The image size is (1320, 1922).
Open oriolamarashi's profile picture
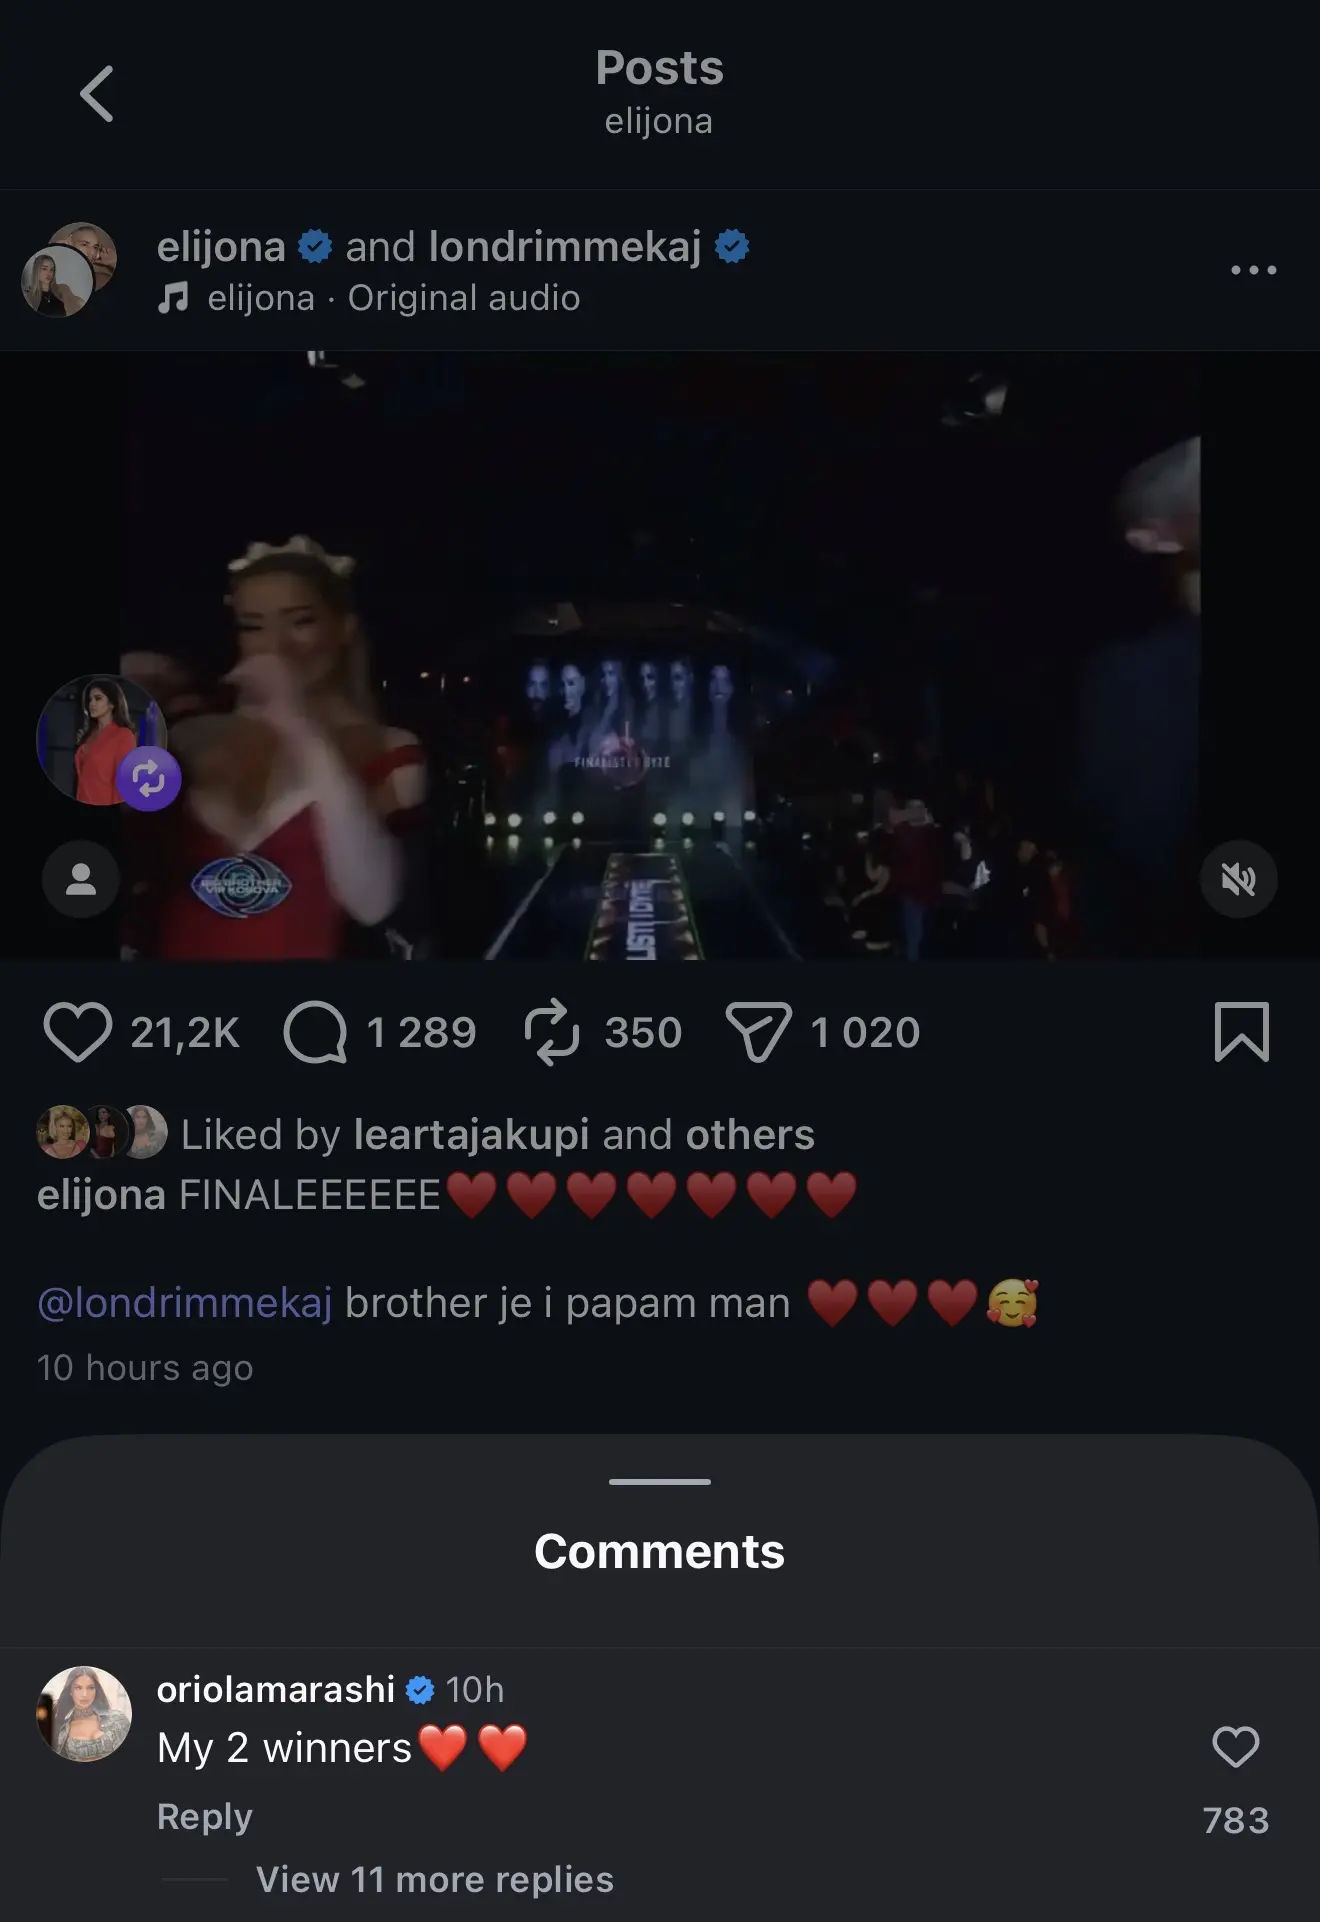(x=84, y=1714)
